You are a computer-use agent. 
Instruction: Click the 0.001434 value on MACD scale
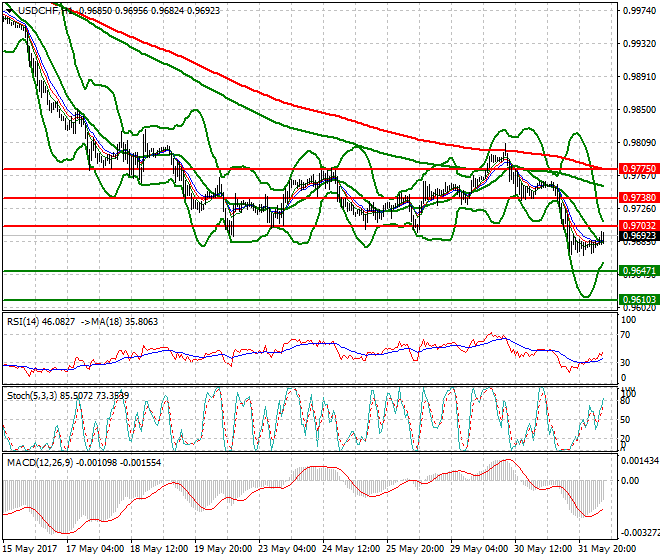tap(638, 460)
